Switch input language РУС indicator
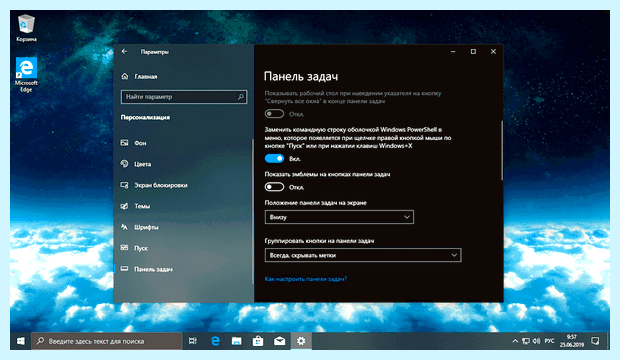The image size is (620, 360). click(549, 341)
